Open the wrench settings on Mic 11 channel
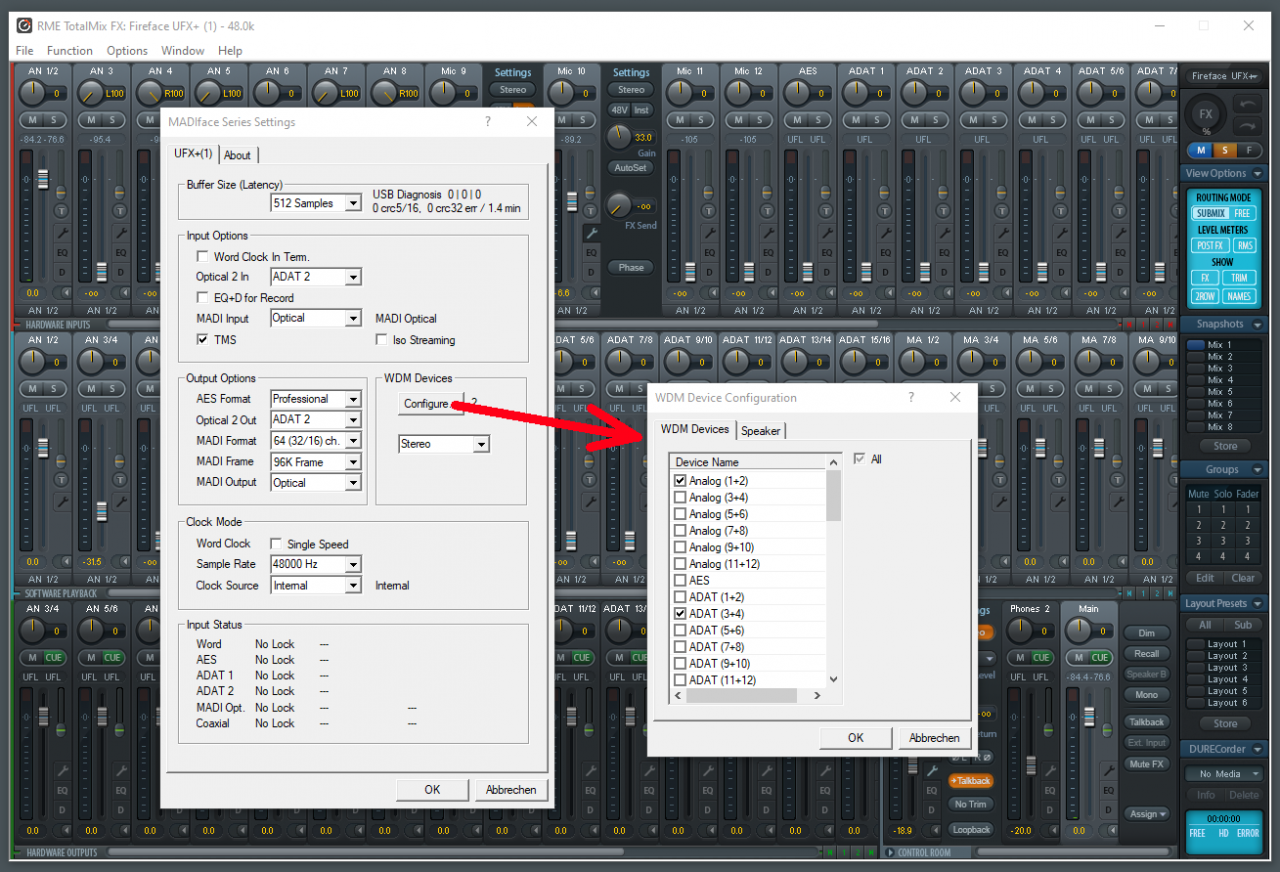Image resolution: width=1280 pixels, height=872 pixels. (709, 232)
